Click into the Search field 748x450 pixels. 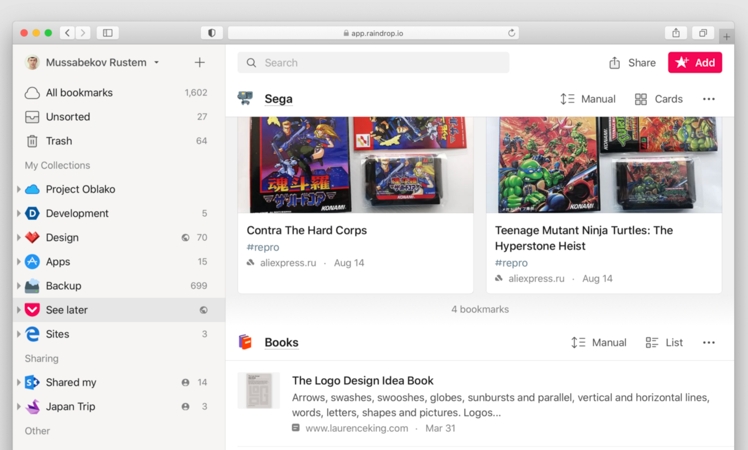[x=380, y=63]
